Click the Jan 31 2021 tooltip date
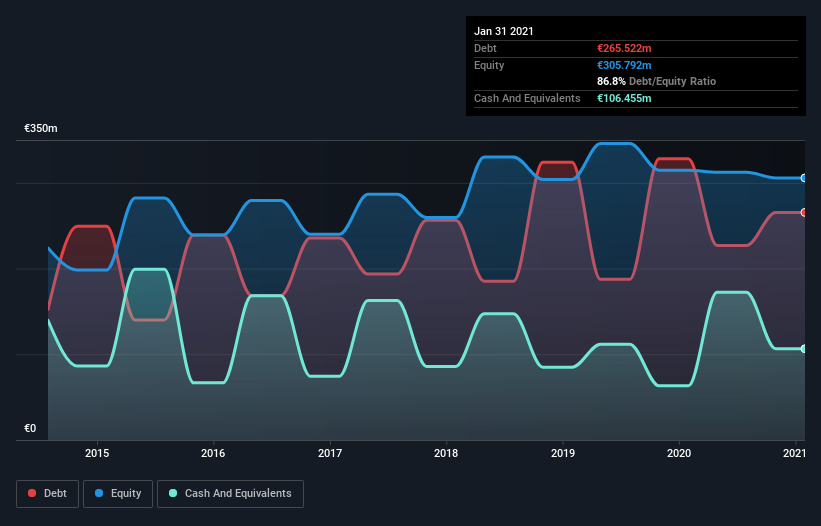This screenshot has width=821, height=526. pyautogui.click(x=504, y=31)
